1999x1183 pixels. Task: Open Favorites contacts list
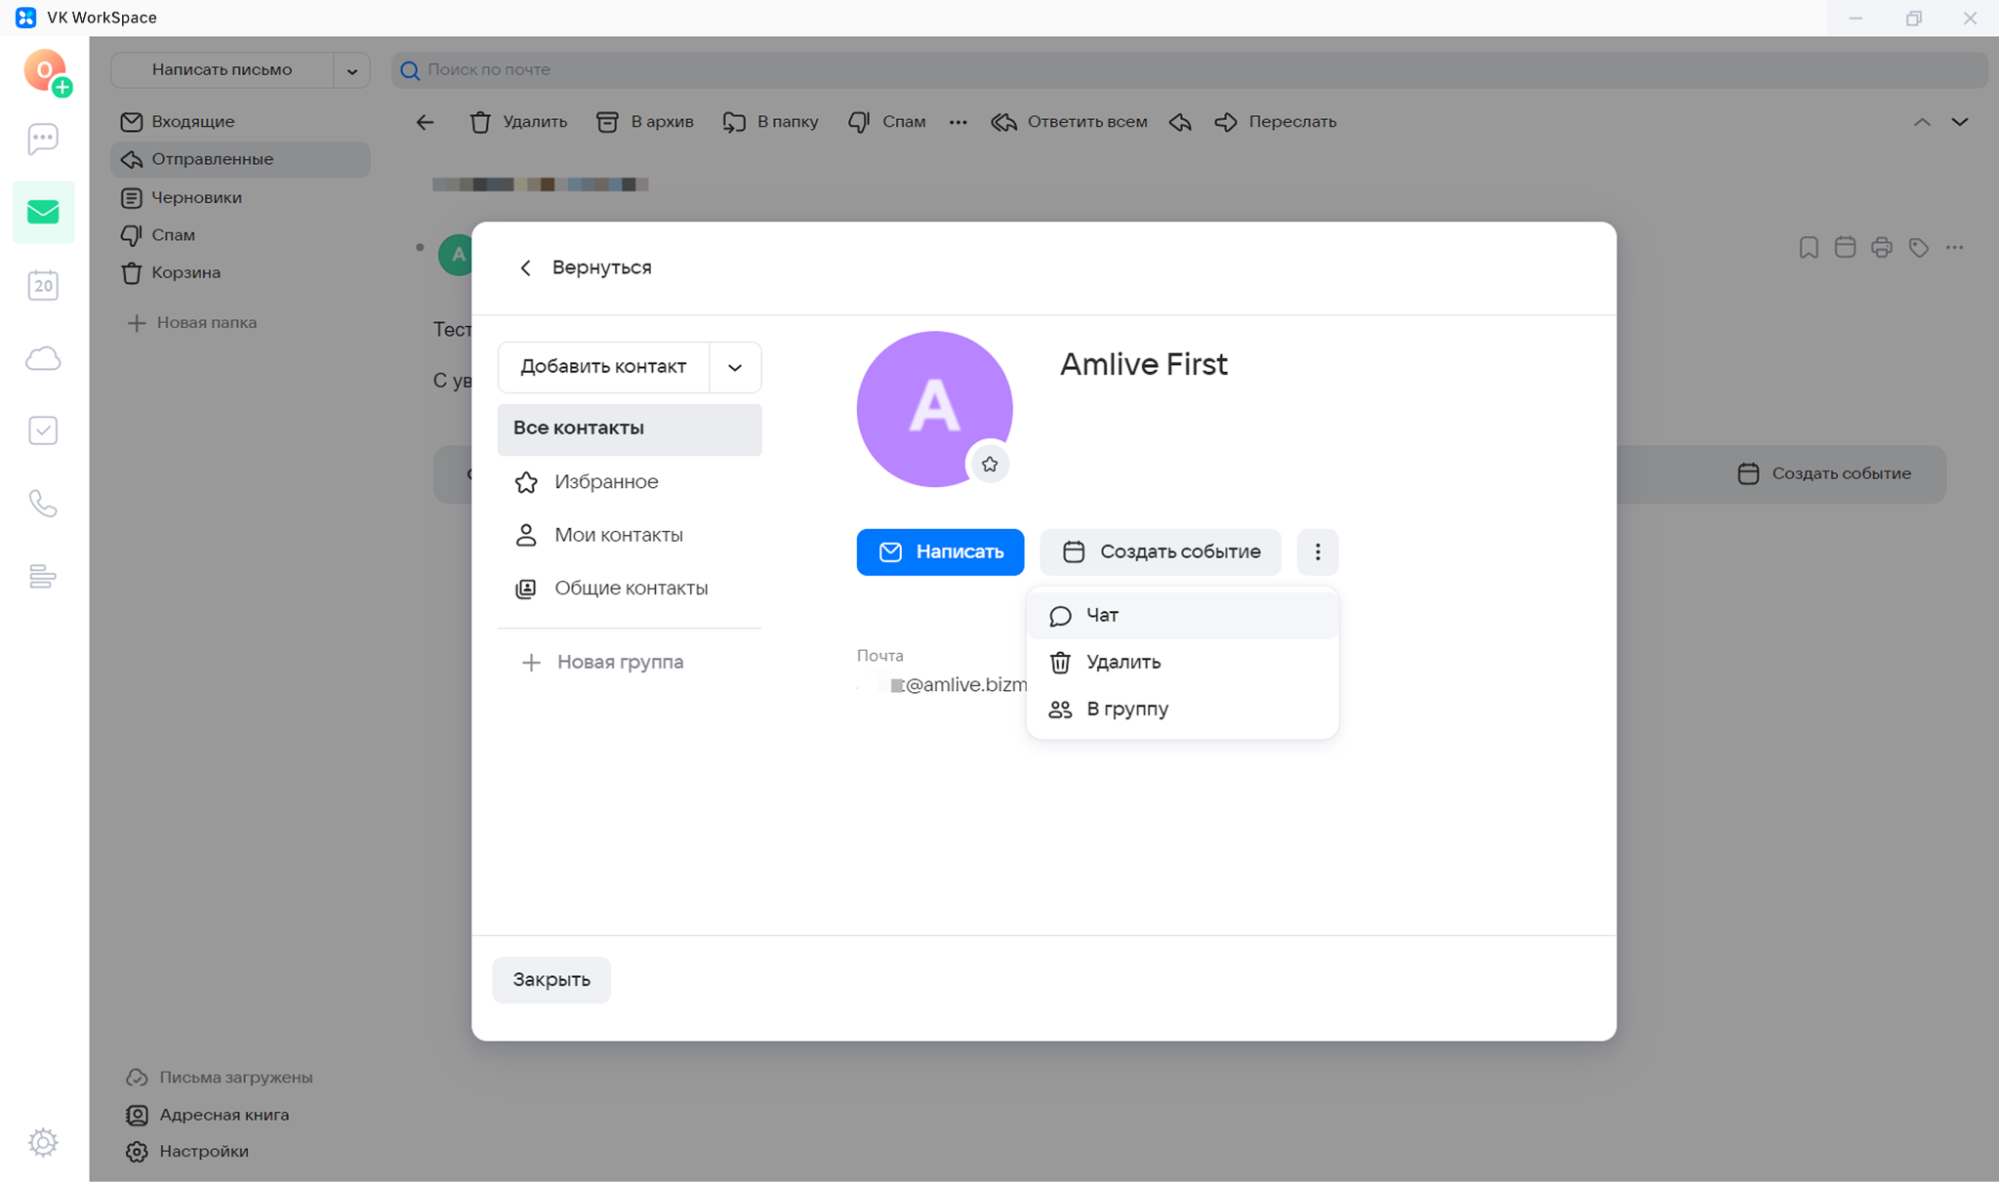point(606,482)
